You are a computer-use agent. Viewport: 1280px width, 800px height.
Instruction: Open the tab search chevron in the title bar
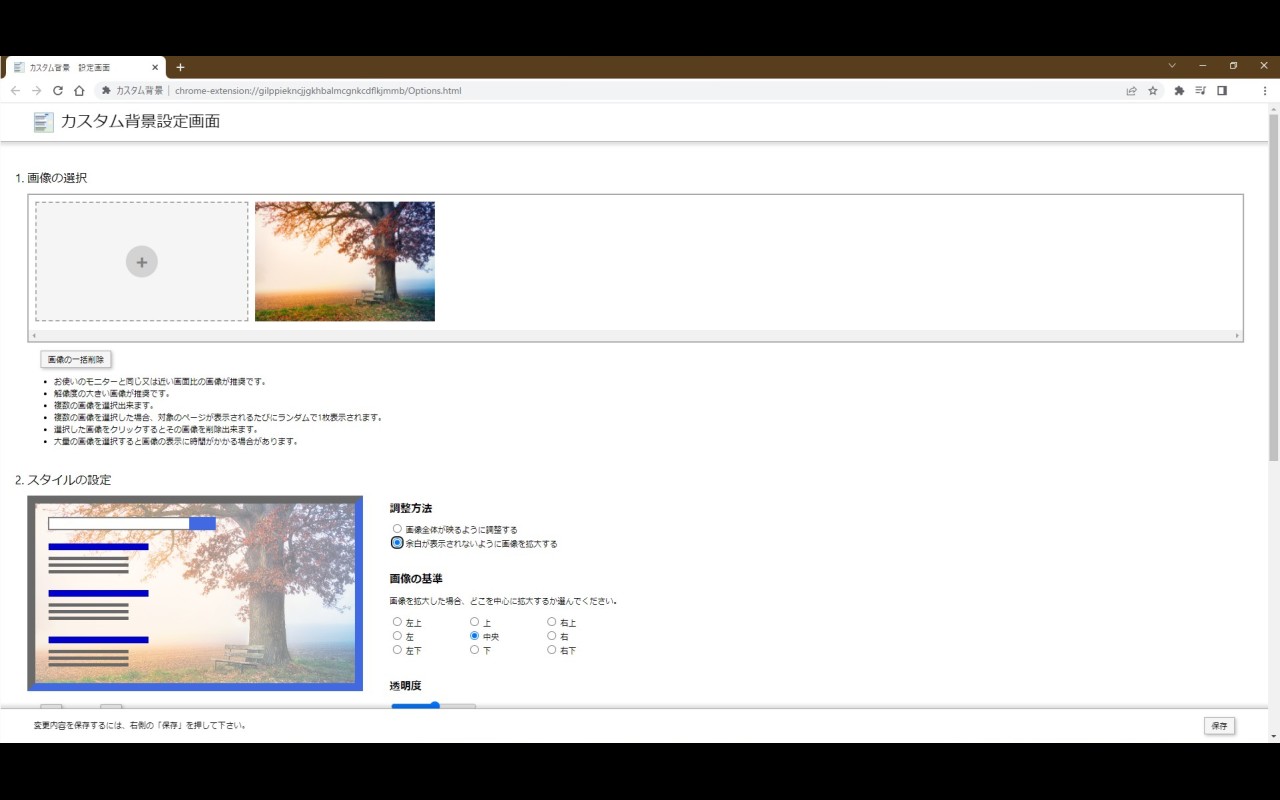pos(1172,63)
